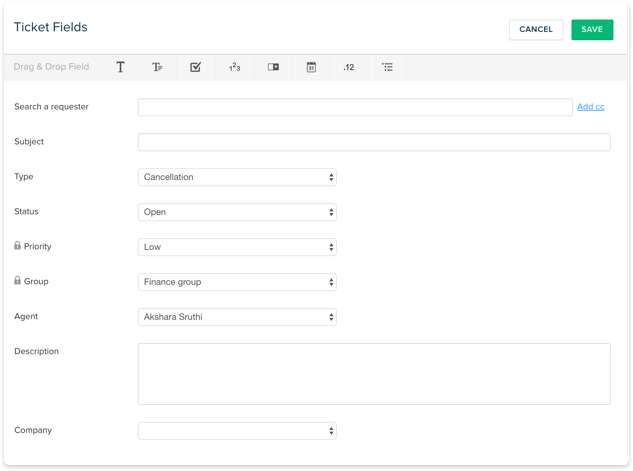Click the Search a requester label
Screen dimensions: 633x471
[x=51, y=107]
